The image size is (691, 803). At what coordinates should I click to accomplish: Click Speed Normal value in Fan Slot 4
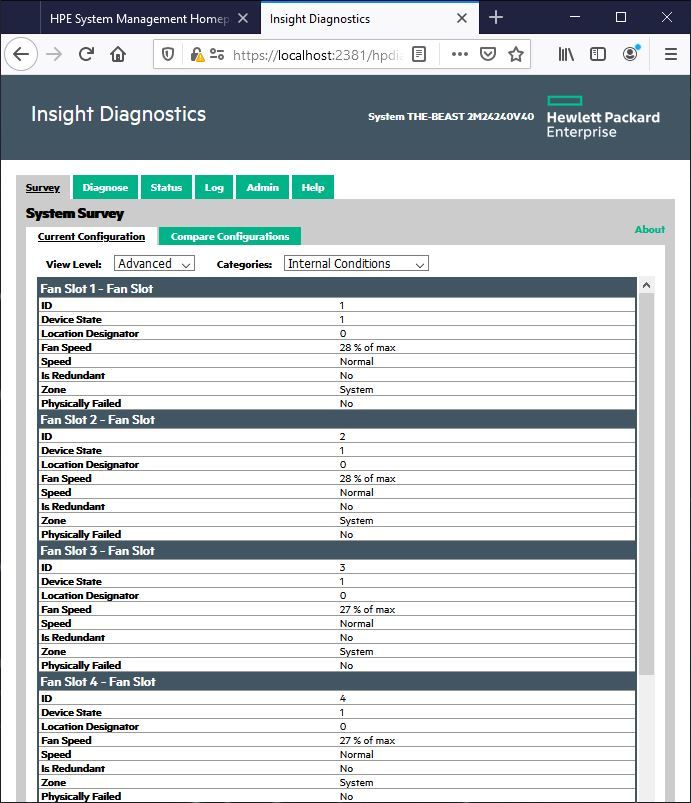(x=357, y=754)
